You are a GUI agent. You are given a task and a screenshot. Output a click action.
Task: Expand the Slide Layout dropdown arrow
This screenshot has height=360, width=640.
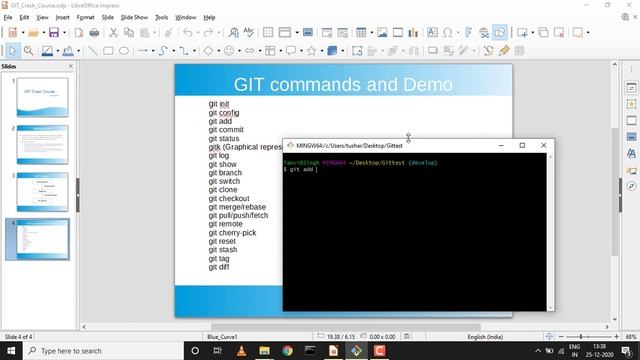click(x=588, y=33)
